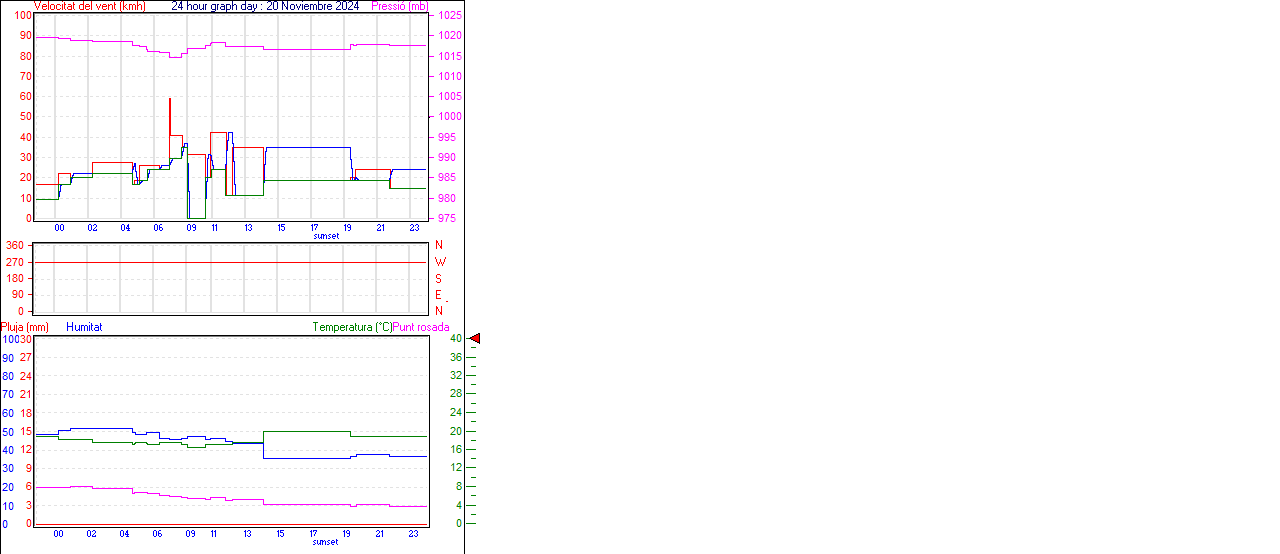Click hour 13 on top graph axis

coord(248,228)
